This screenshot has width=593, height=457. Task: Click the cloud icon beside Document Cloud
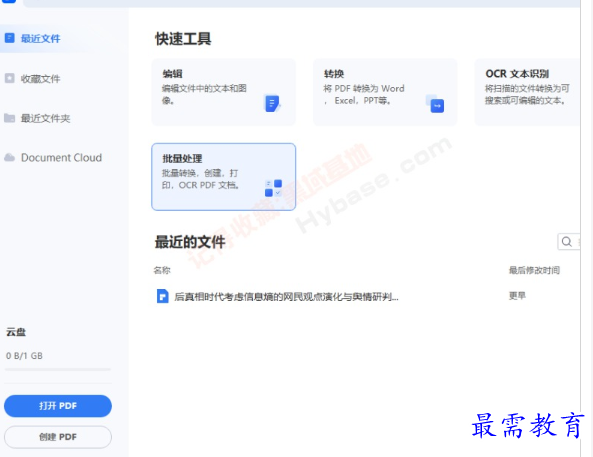9,157
